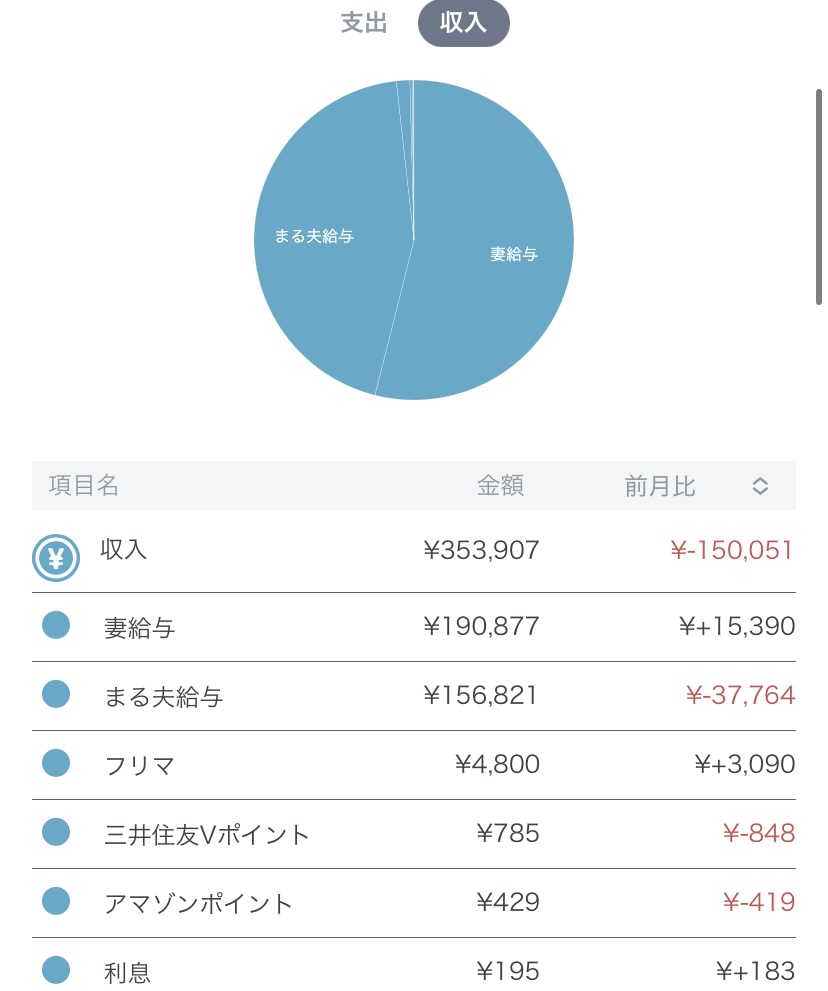Tap the 収入 total amount ¥353,907

(482, 550)
